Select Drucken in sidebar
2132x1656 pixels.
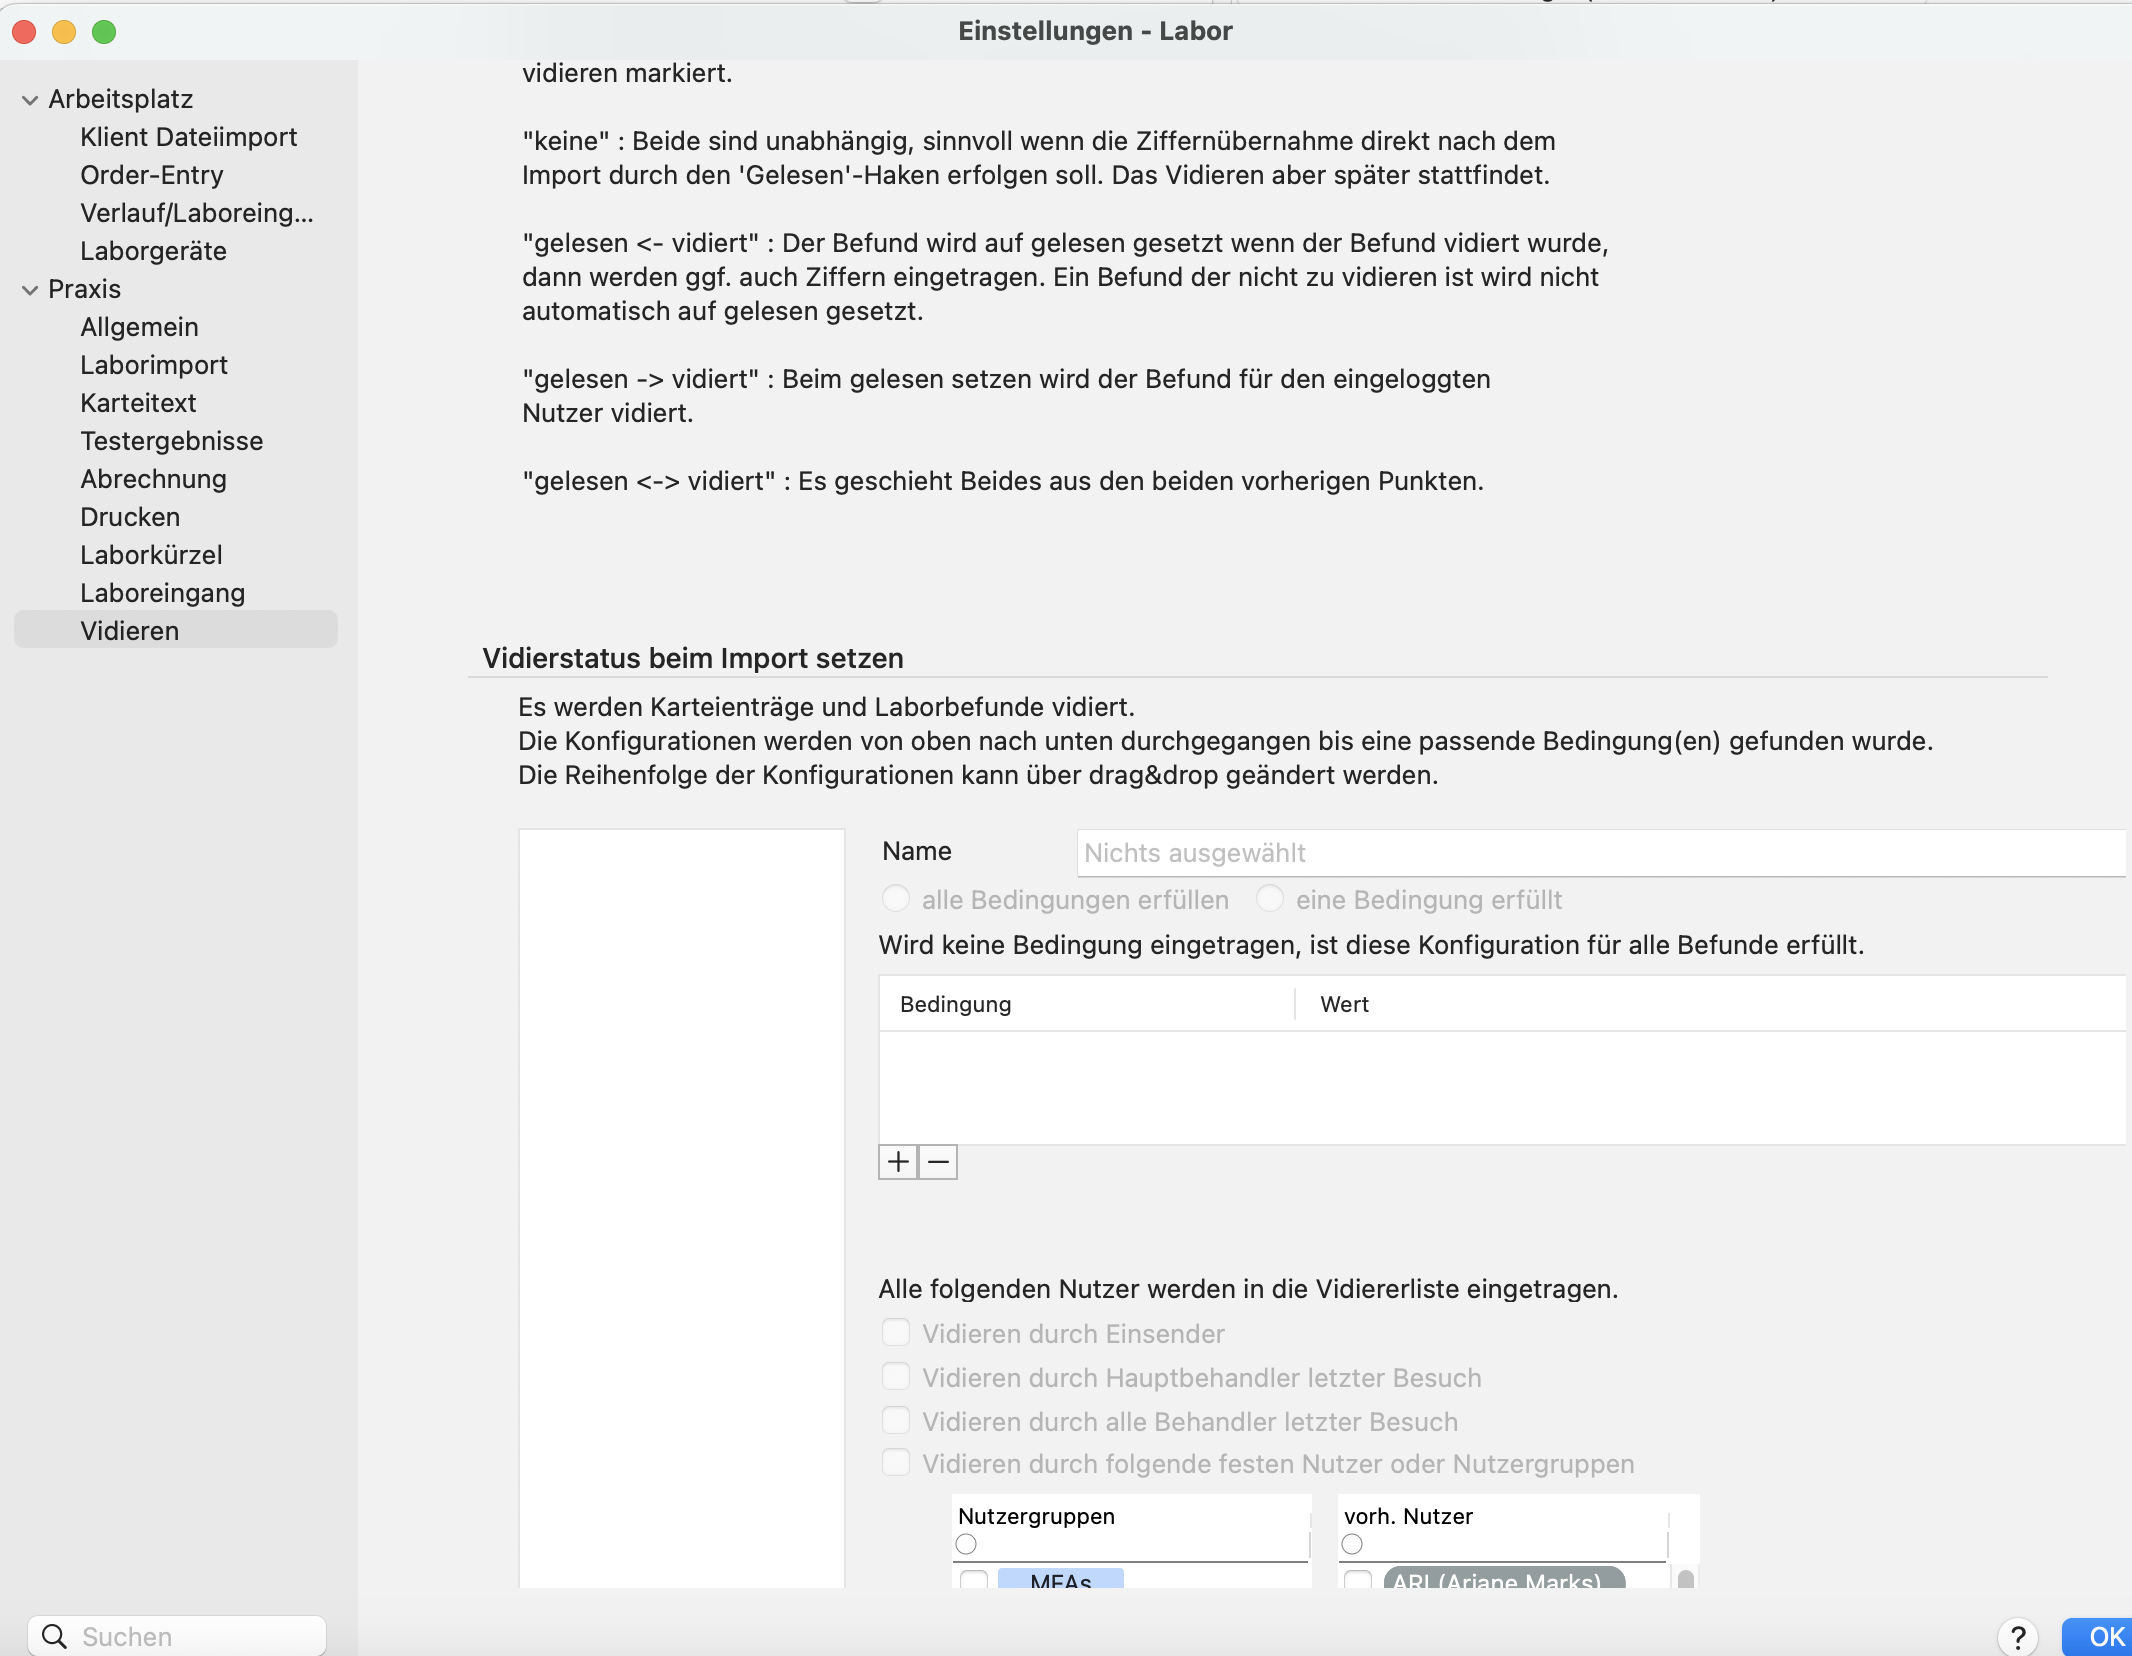tap(130, 517)
